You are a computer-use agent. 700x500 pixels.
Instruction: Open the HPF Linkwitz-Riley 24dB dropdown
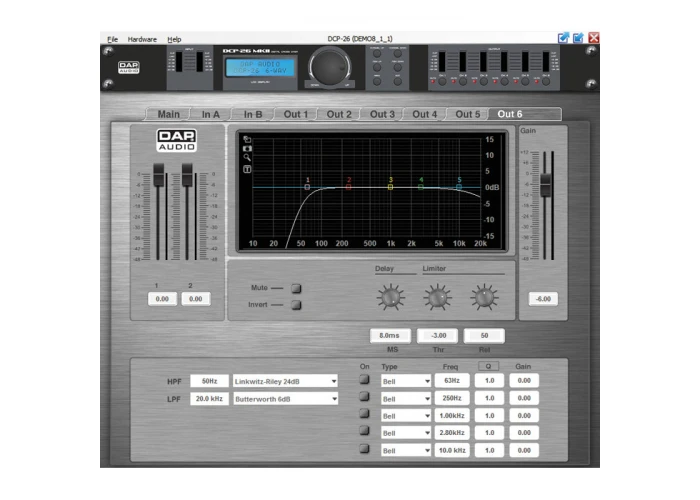(x=285, y=381)
